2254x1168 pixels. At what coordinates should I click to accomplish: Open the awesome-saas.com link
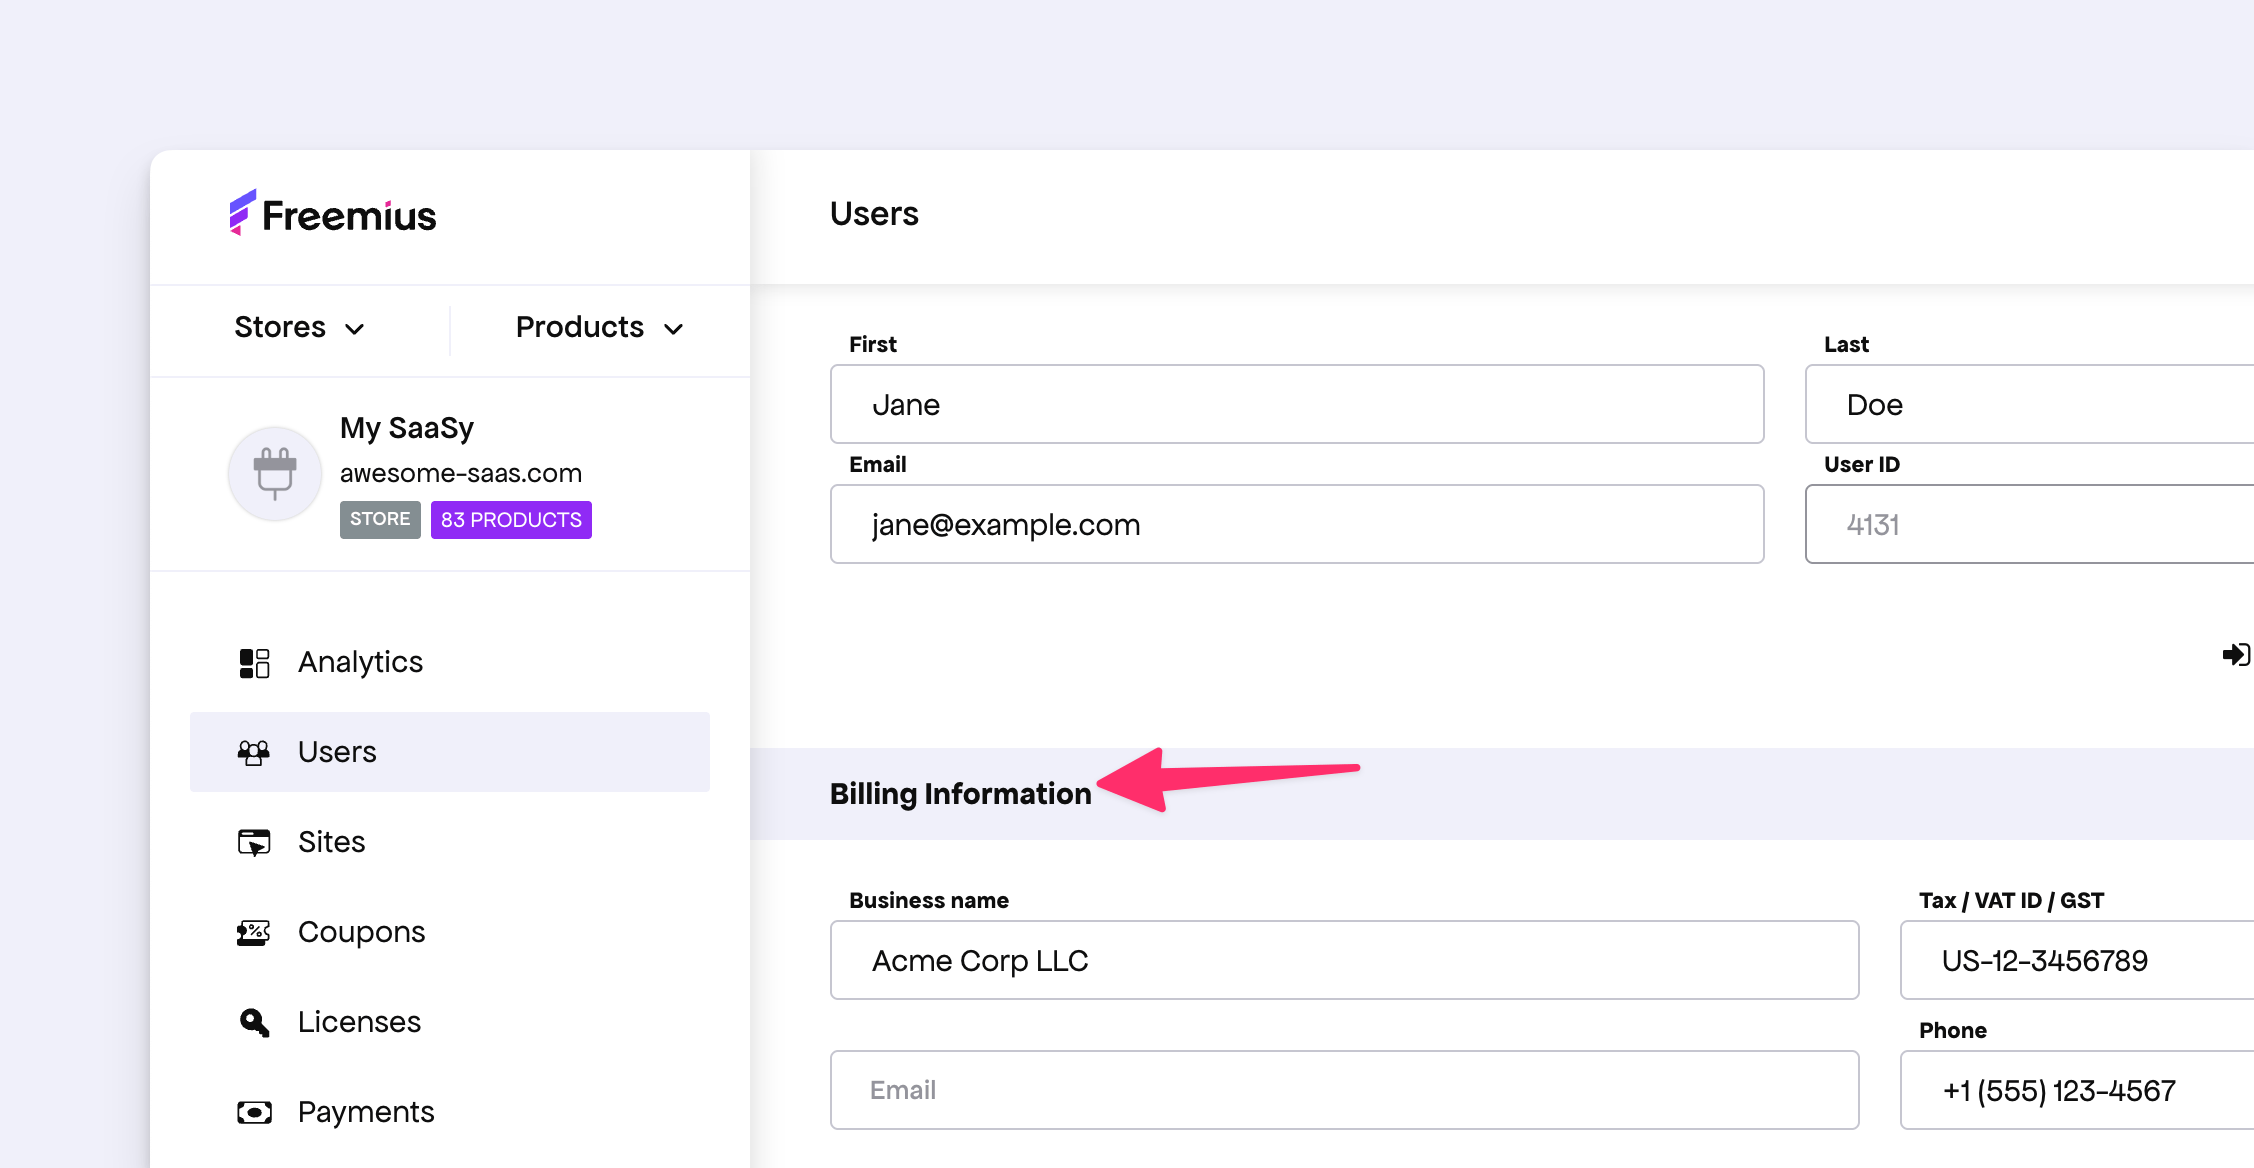[x=461, y=473]
